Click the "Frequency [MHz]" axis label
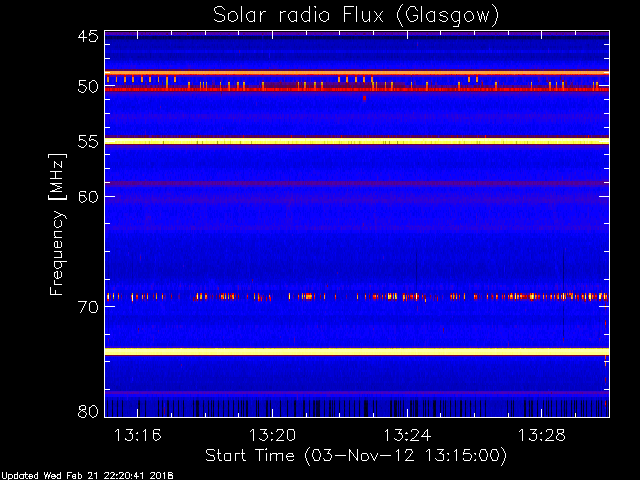Screen dimensions: 640x480 coord(57,224)
